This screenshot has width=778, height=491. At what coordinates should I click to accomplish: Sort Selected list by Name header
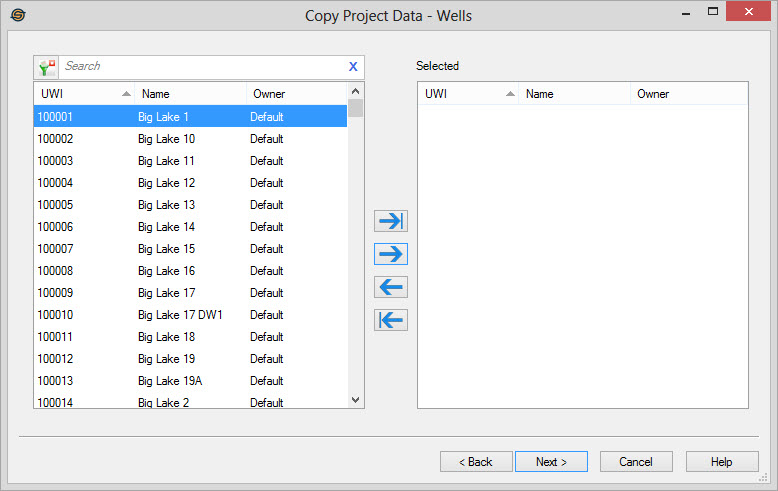tap(575, 94)
